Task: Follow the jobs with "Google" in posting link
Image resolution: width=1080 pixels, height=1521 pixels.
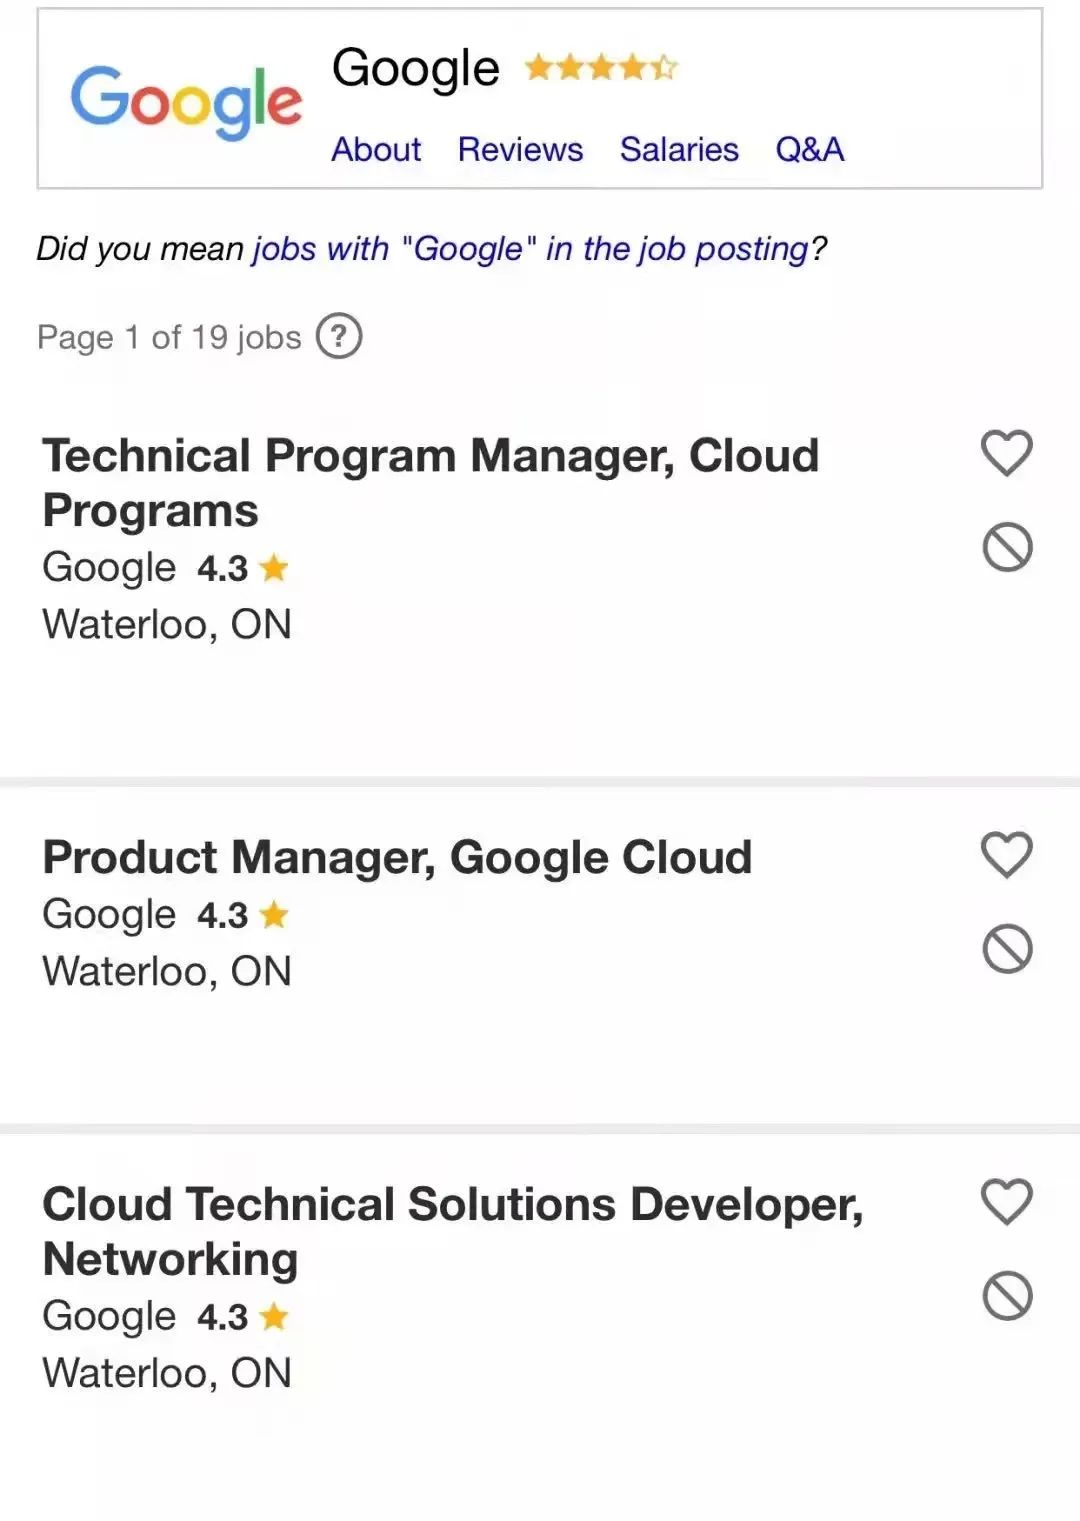Action: (x=530, y=249)
